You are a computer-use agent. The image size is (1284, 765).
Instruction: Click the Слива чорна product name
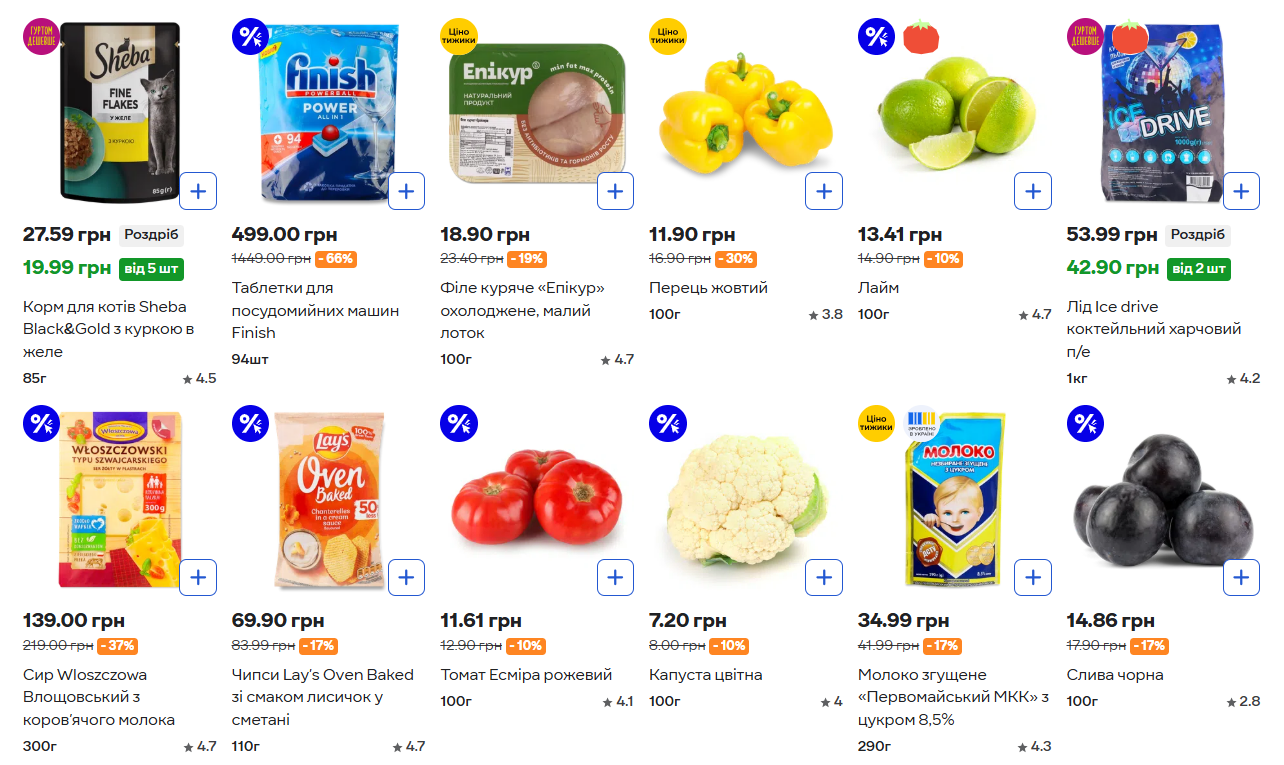[1115, 675]
